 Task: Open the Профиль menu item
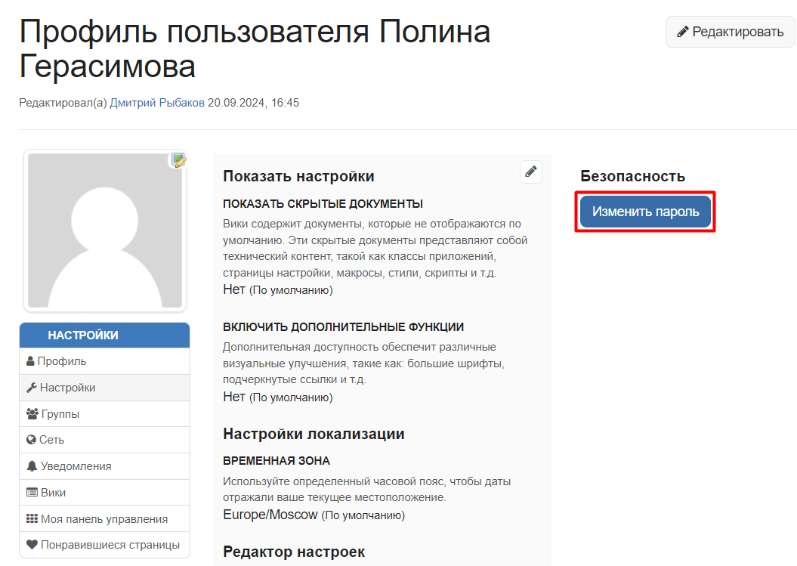pyautogui.click(x=105, y=361)
